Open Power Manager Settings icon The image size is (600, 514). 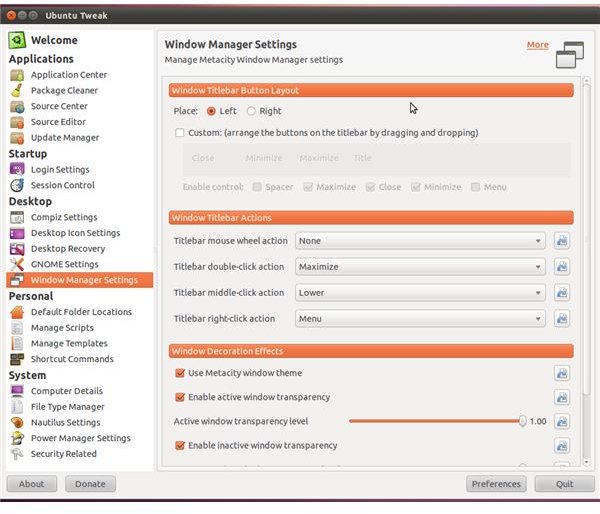click(x=17, y=438)
